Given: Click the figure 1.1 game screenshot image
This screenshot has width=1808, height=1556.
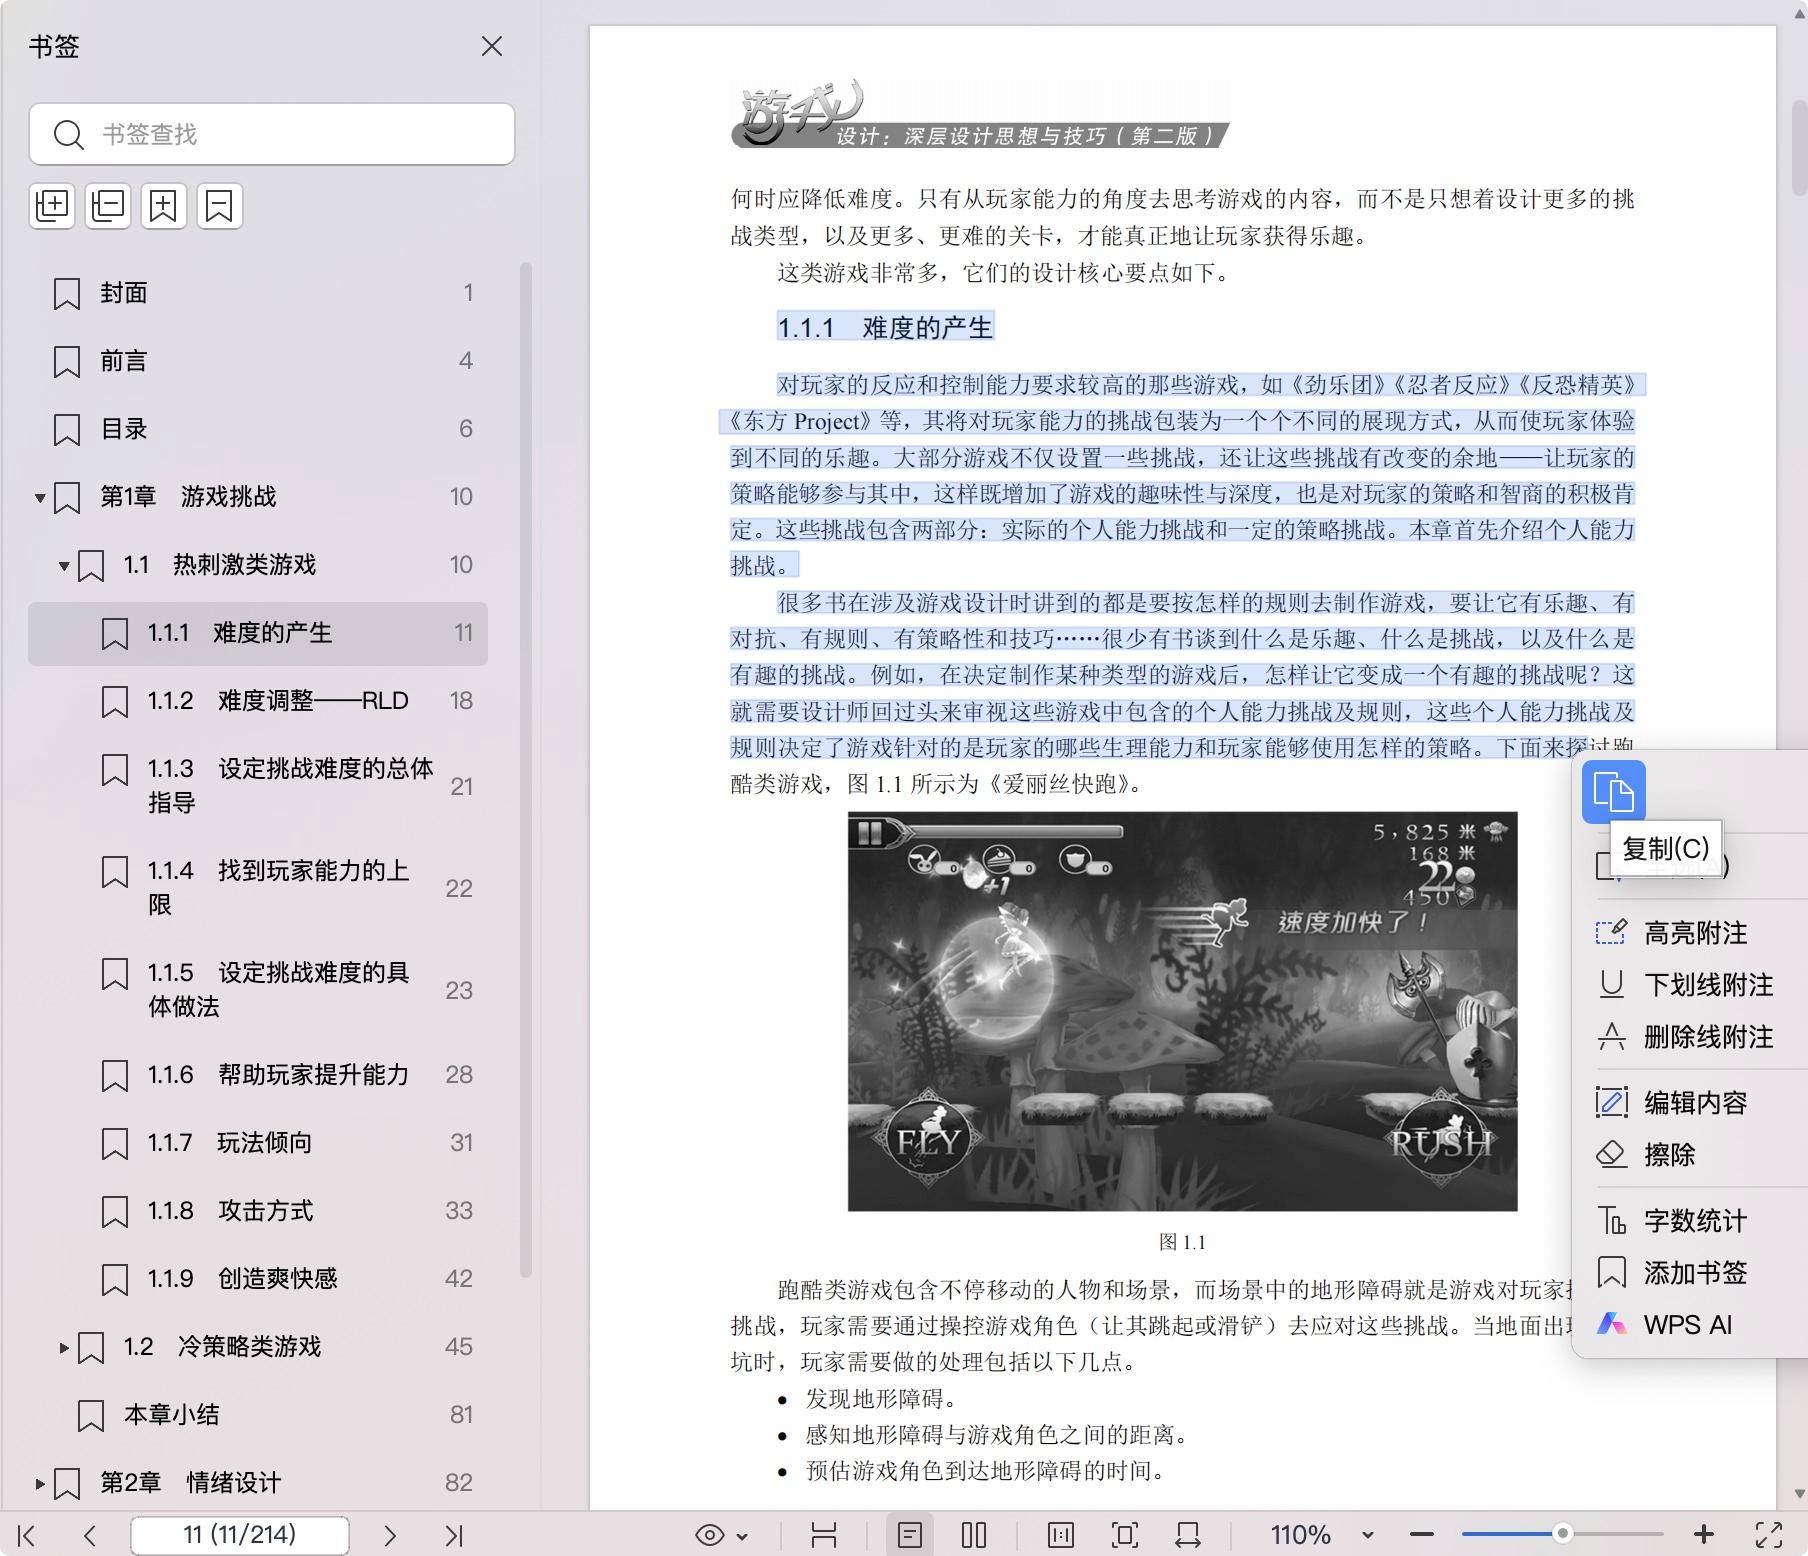Looking at the screenshot, I should 1182,1011.
